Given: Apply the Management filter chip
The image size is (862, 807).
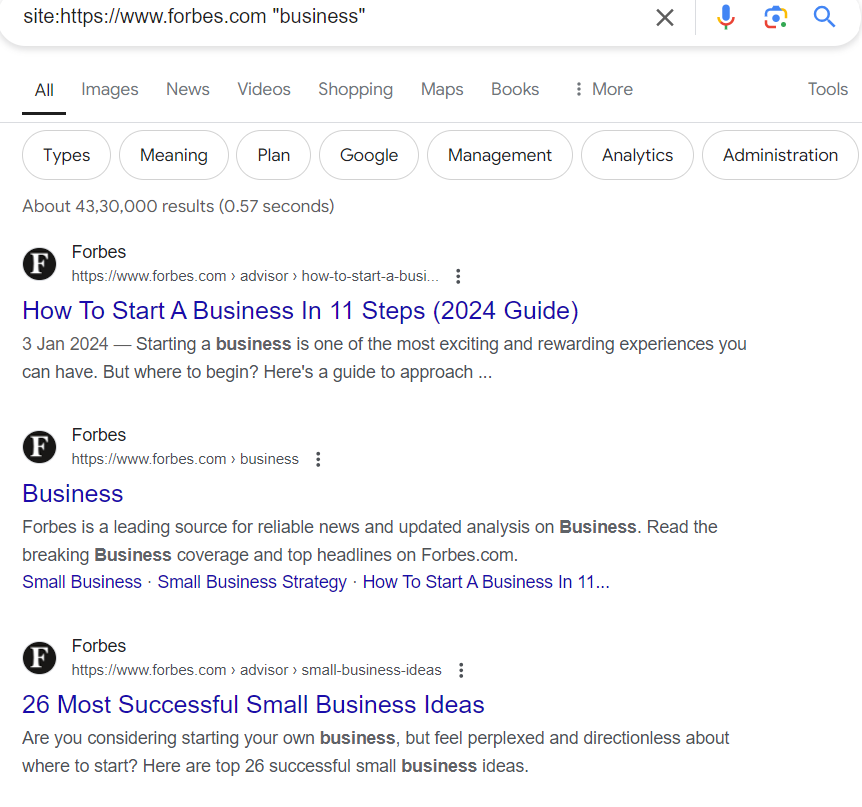Looking at the screenshot, I should pyautogui.click(x=500, y=155).
